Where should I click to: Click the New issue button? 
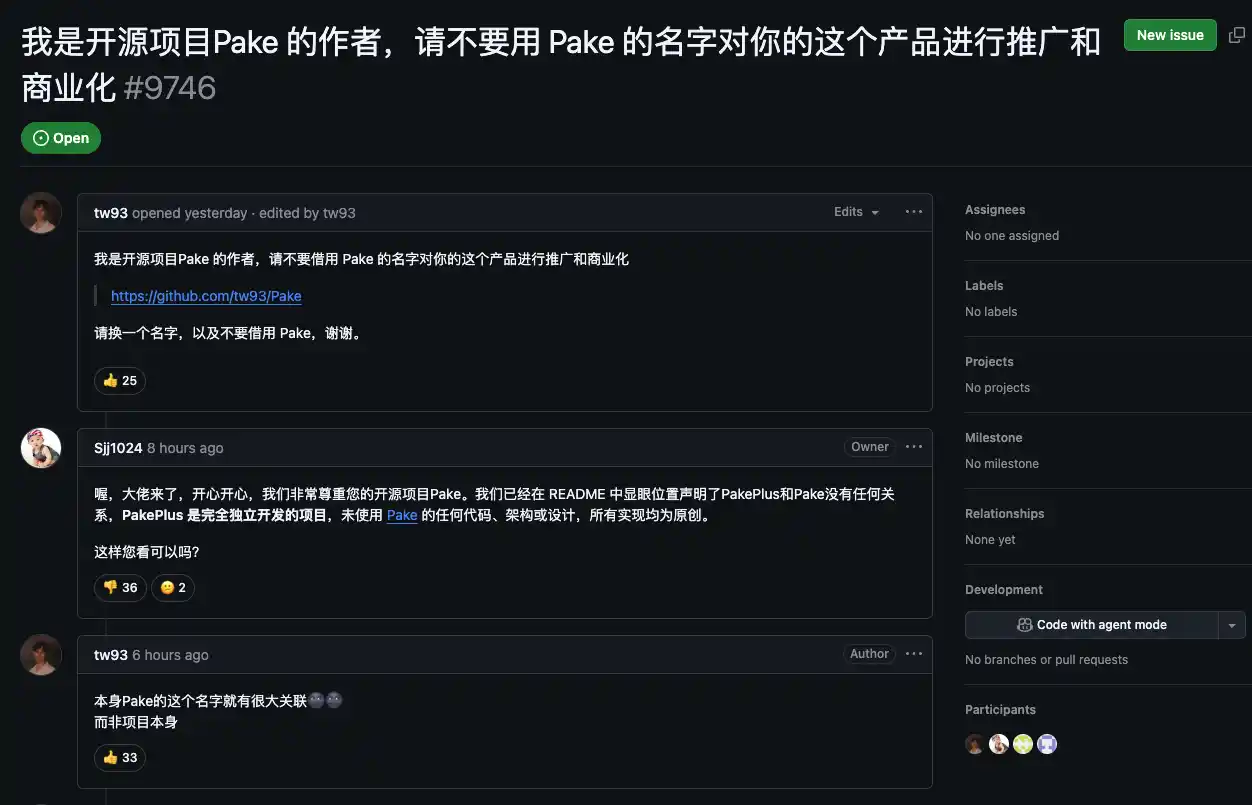(1169, 34)
